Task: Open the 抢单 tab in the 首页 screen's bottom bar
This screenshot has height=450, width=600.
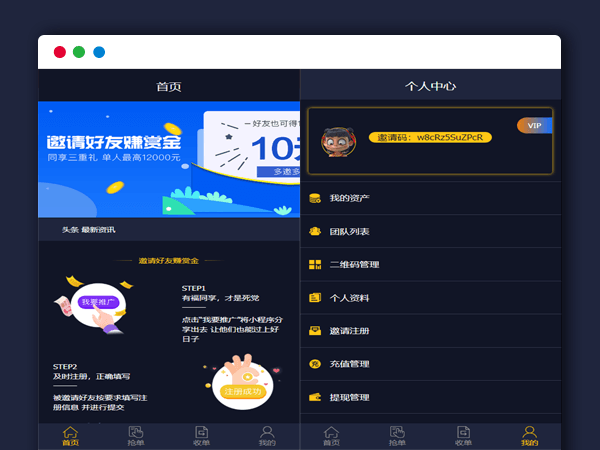Action: point(136,436)
